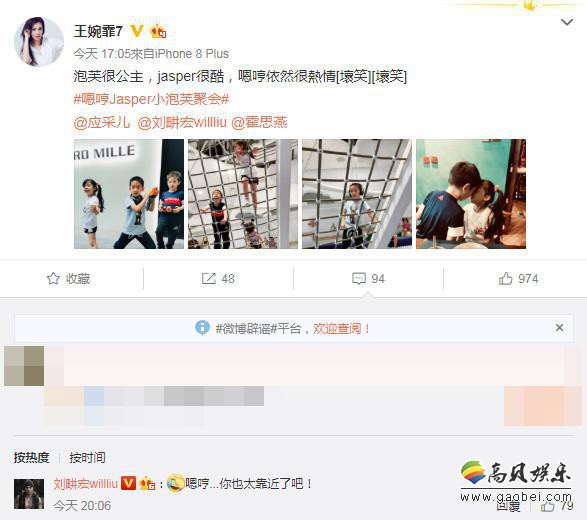Open comments via the 94 bubble icon

[359, 279]
